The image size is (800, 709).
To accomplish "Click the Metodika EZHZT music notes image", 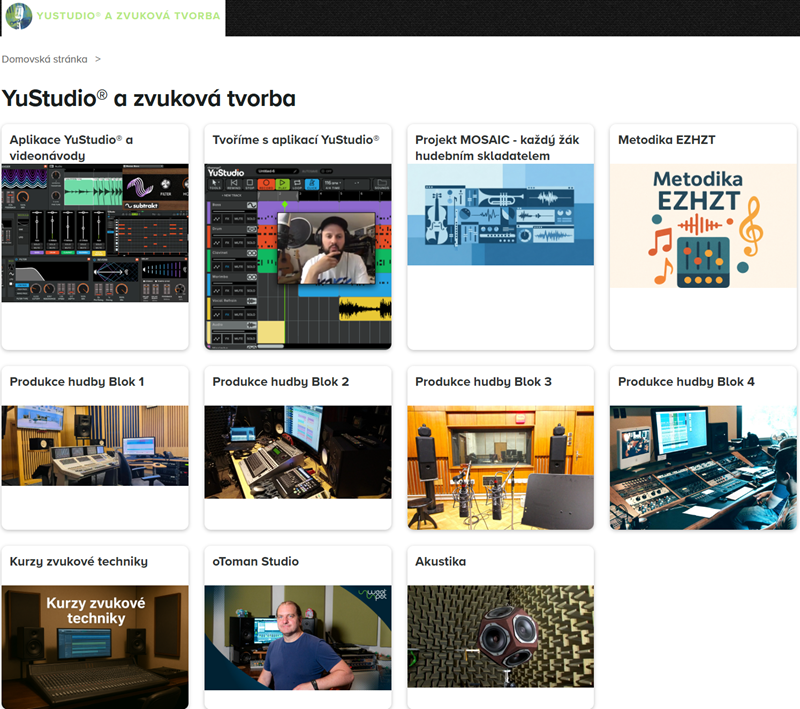I will coord(703,227).
